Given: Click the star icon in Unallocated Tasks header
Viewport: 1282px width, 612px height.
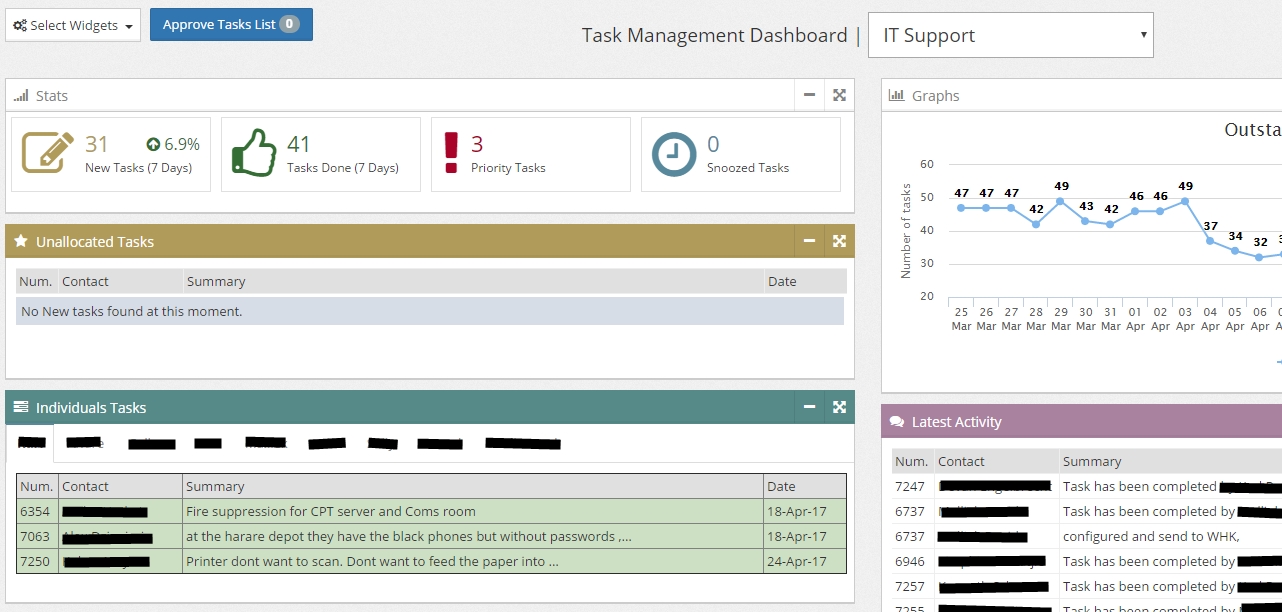Looking at the screenshot, I should [21, 241].
